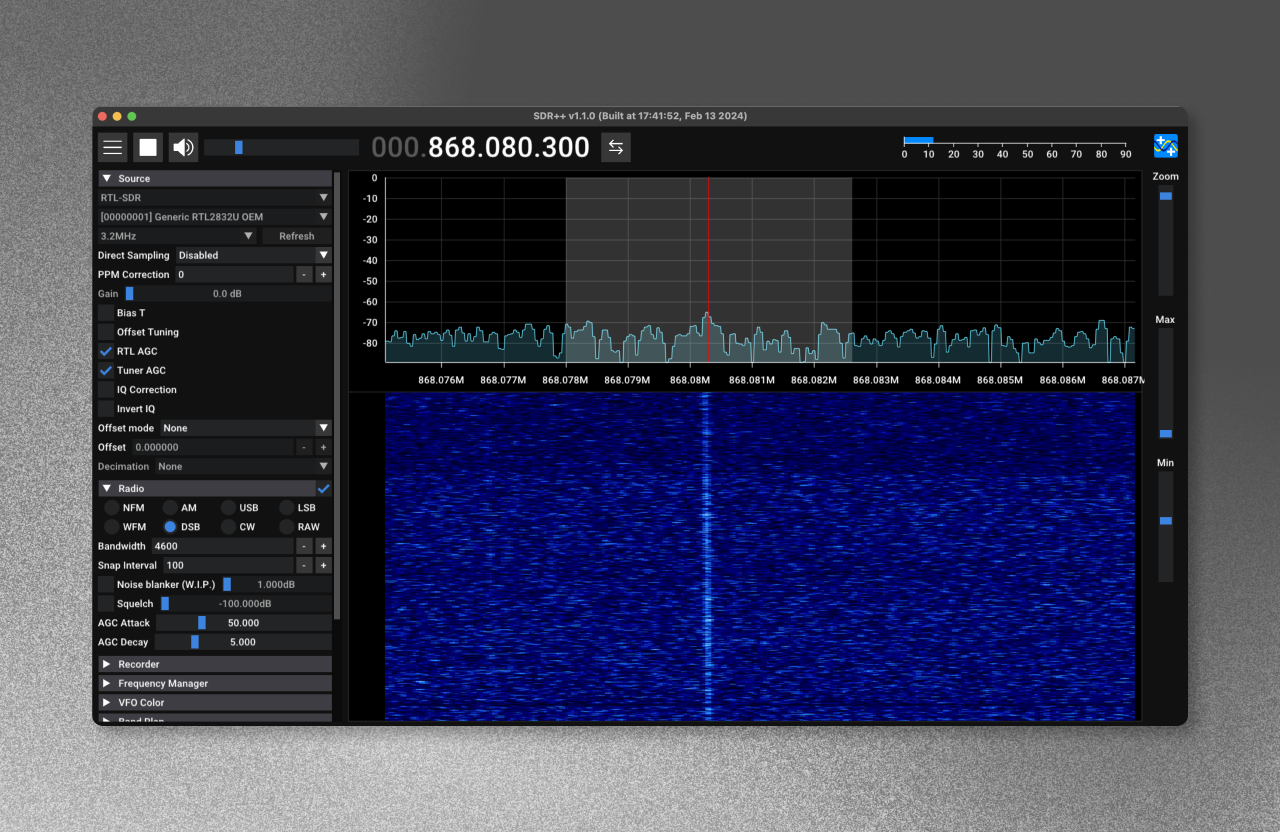This screenshot has height=832, width=1280.
Task: Expand the VFO Color section
Action: pos(215,702)
